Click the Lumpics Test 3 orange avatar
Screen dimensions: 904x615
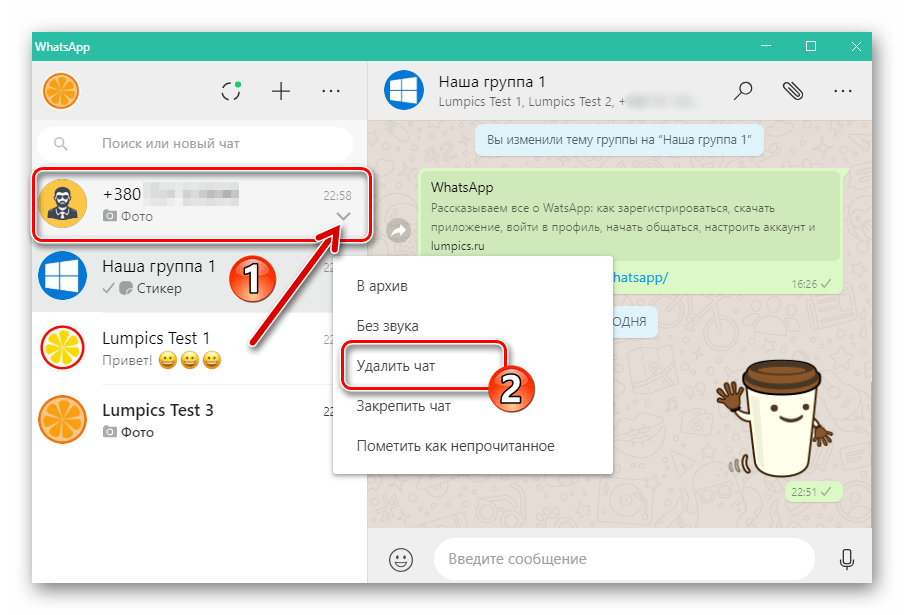click(63, 420)
